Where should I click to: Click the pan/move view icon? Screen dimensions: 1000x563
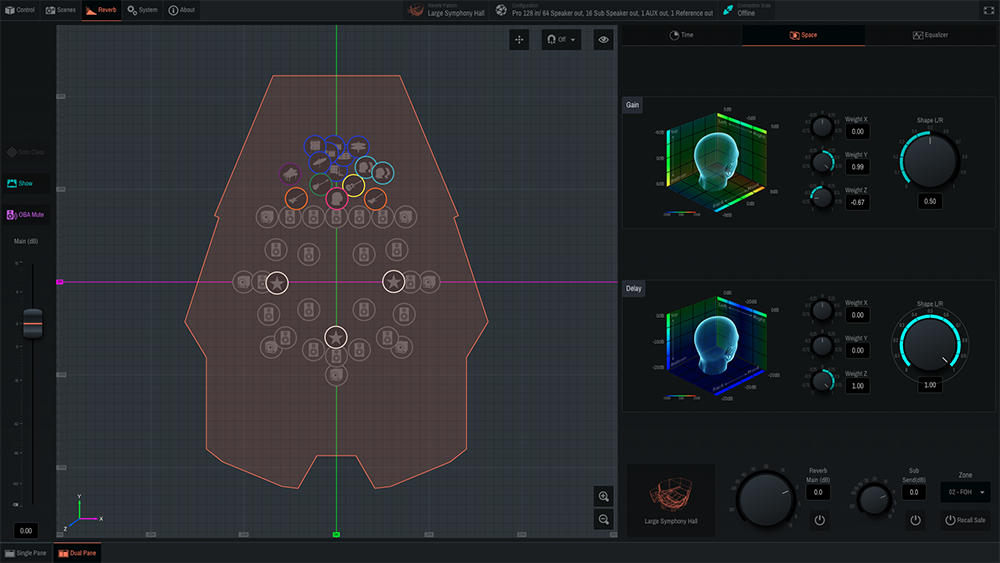click(x=519, y=39)
